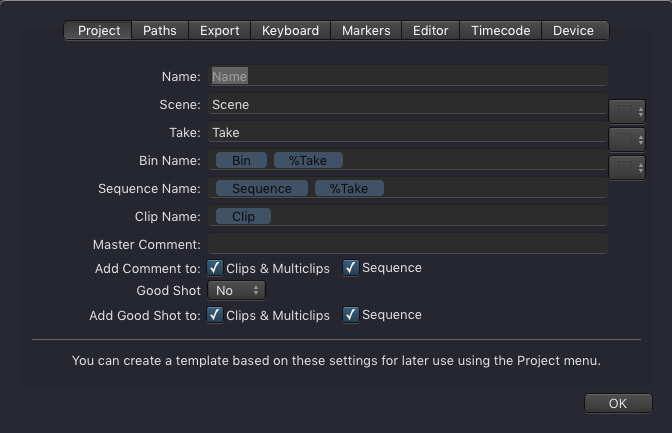Screen dimensions: 672x433
Task: Click the Take text field
Action: (x=408, y=132)
